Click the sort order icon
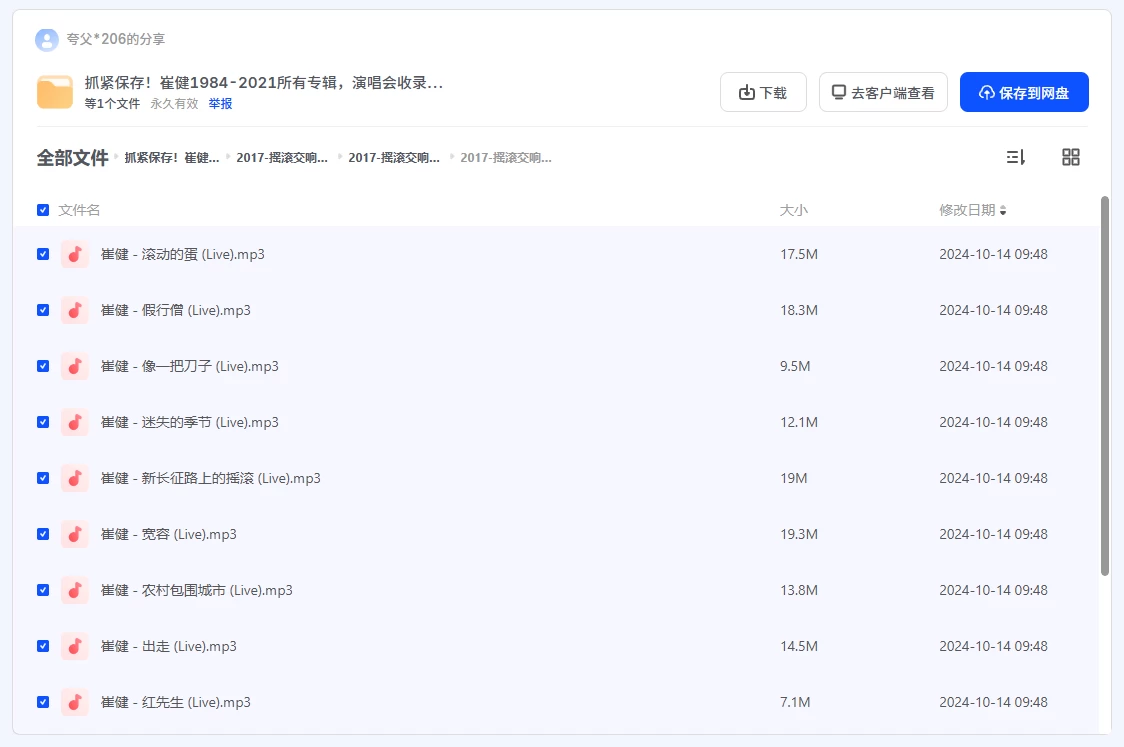Viewport: 1124px width, 747px height. (x=1015, y=157)
